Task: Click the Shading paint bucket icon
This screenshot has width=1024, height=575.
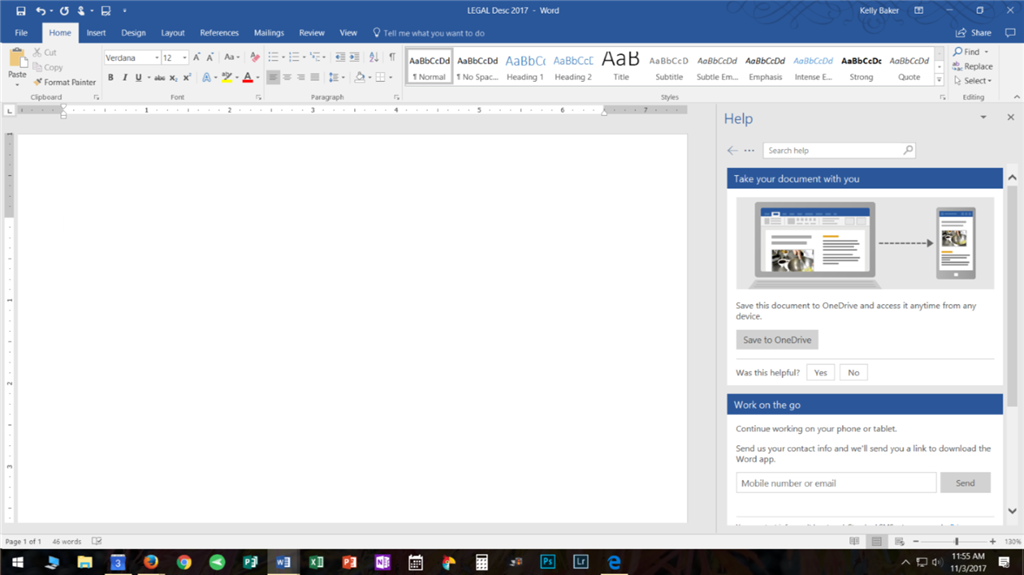Action: [x=360, y=78]
